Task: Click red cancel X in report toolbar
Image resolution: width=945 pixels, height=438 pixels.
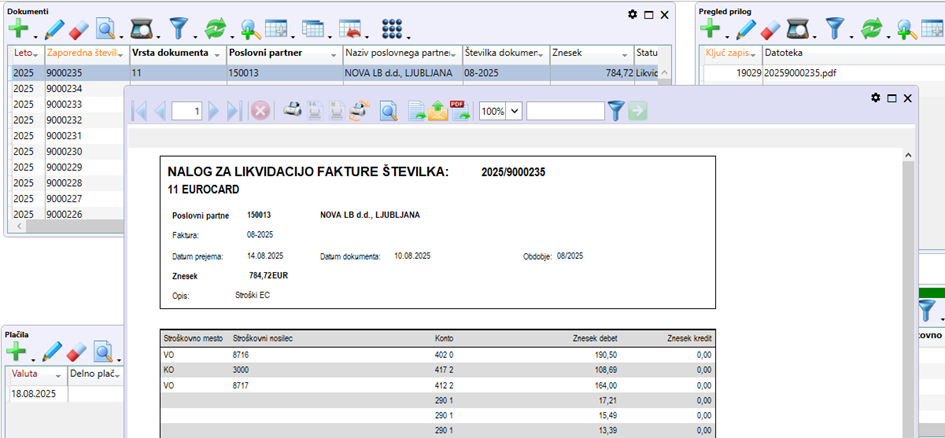Action: 260,111
